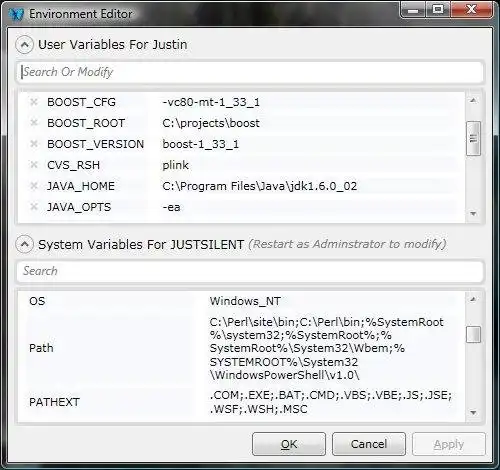Select the BOOST_CFG variable name
Image resolution: width=500 pixels, height=470 pixels.
(81, 102)
